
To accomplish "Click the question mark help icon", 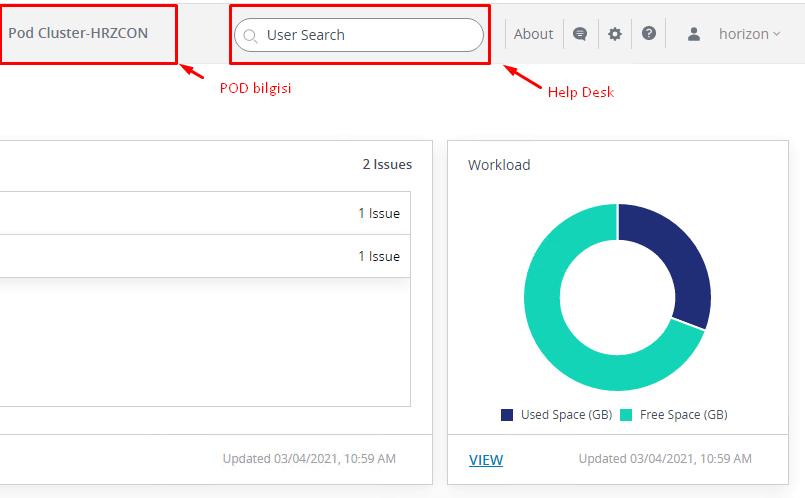I will 649,34.
